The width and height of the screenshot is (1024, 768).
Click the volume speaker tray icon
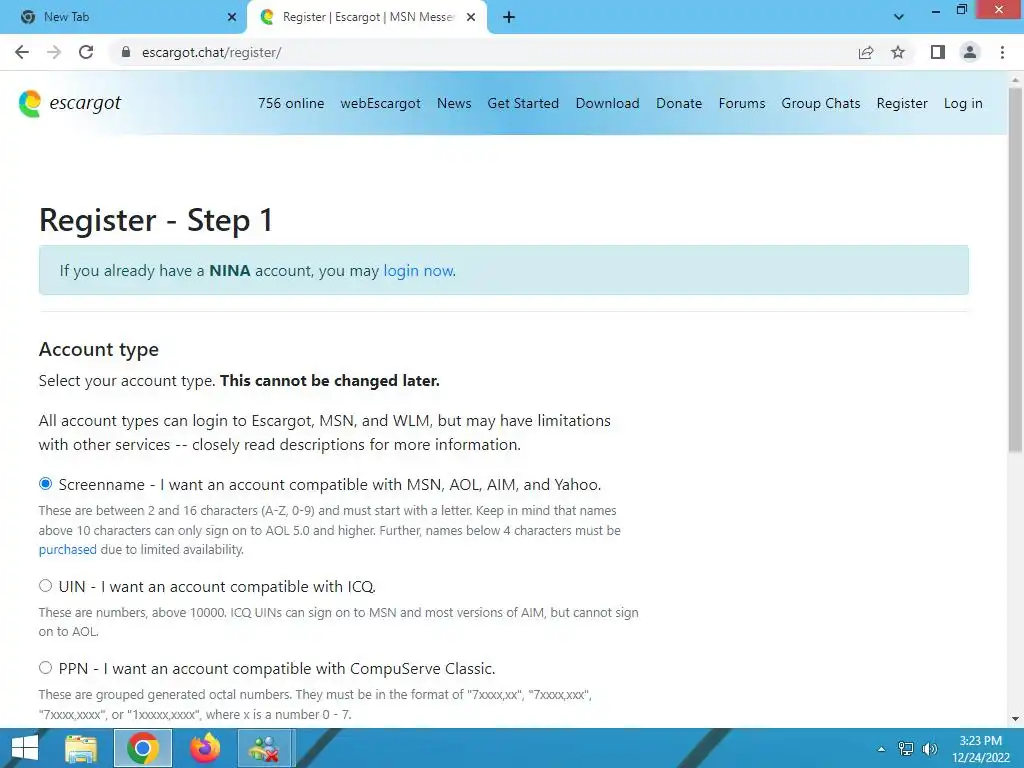pyautogui.click(x=929, y=749)
